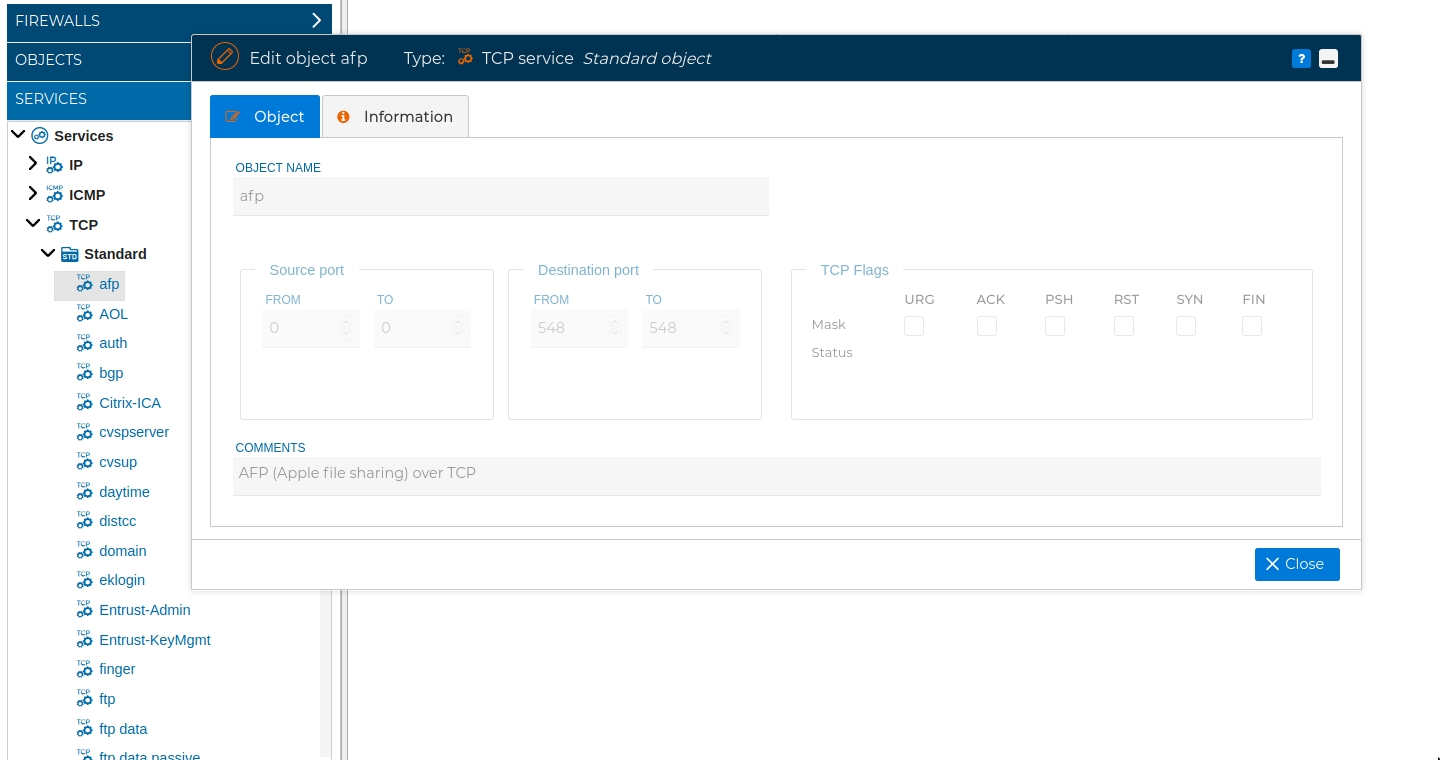This screenshot has width=1440, height=760.
Task: Click the Entrust-KeyMgmt TCP service icon
Action: (x=85, y=639)
